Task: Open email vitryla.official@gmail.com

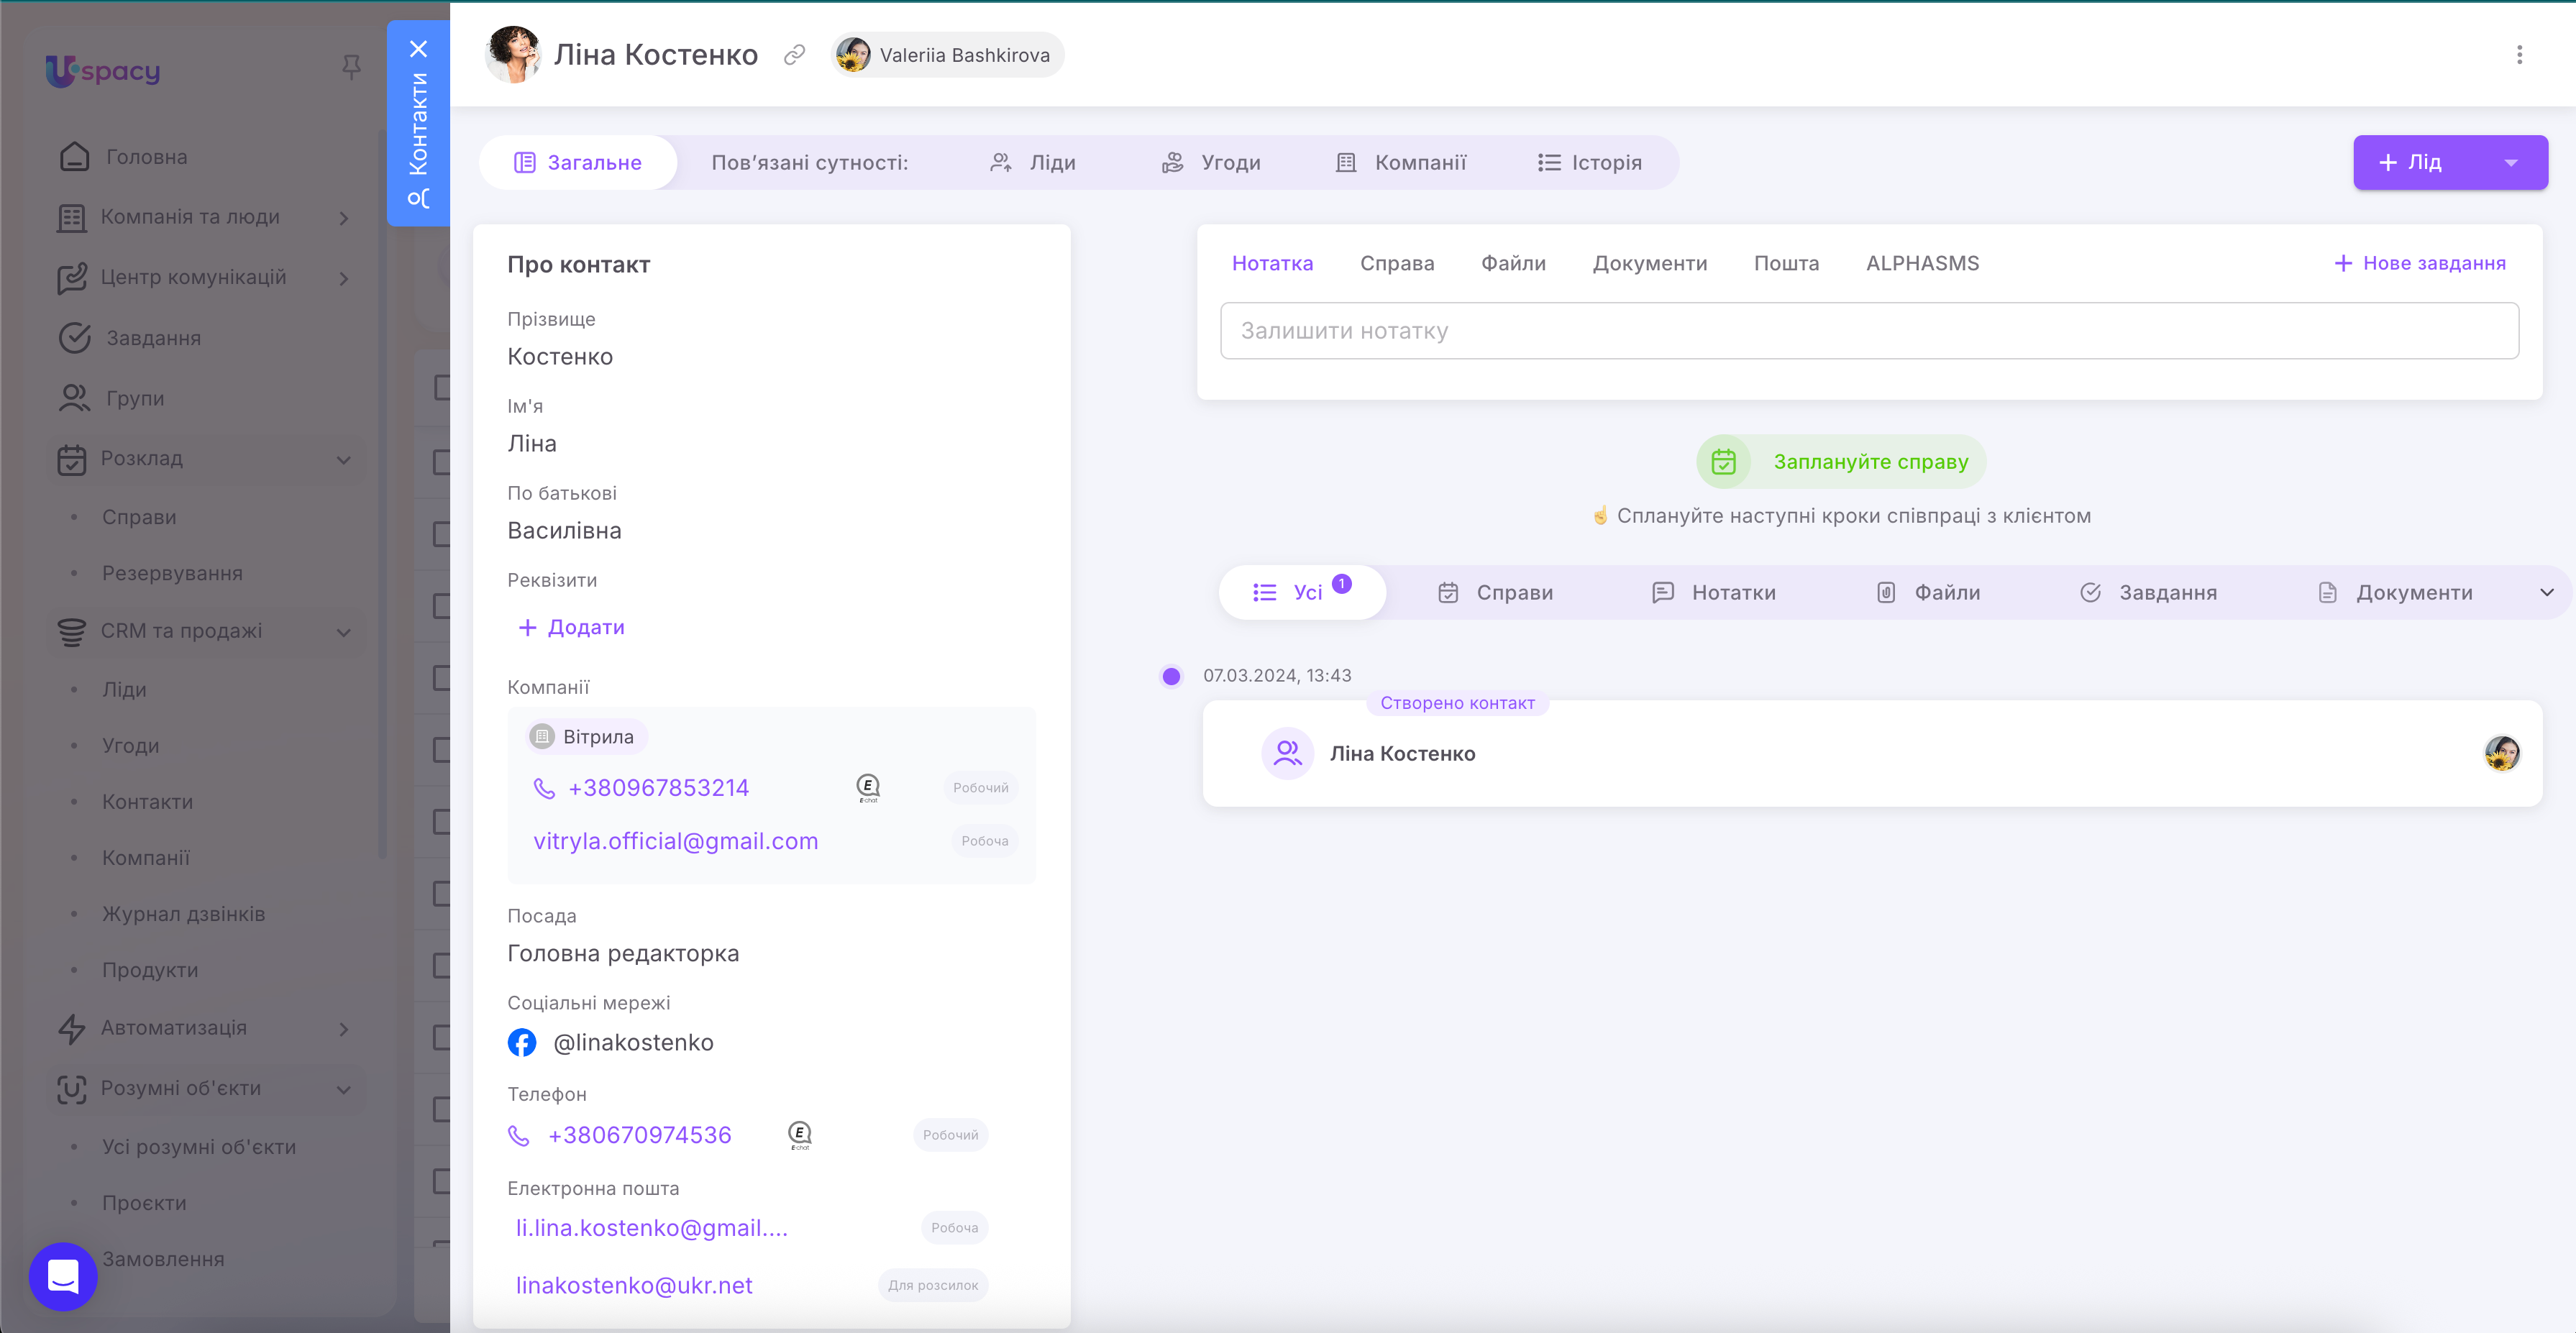Action: [675, 841]
